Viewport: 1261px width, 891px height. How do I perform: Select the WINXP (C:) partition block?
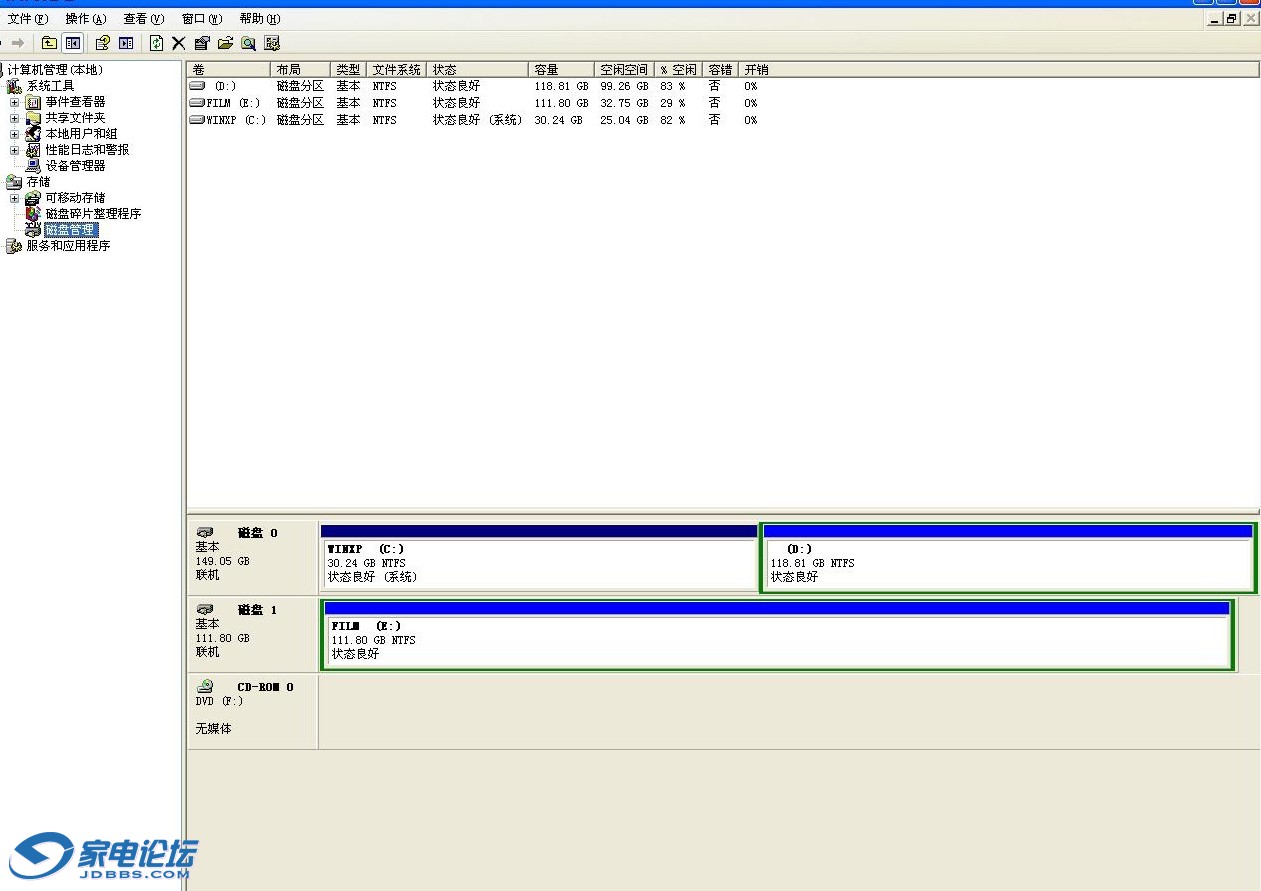538,563
